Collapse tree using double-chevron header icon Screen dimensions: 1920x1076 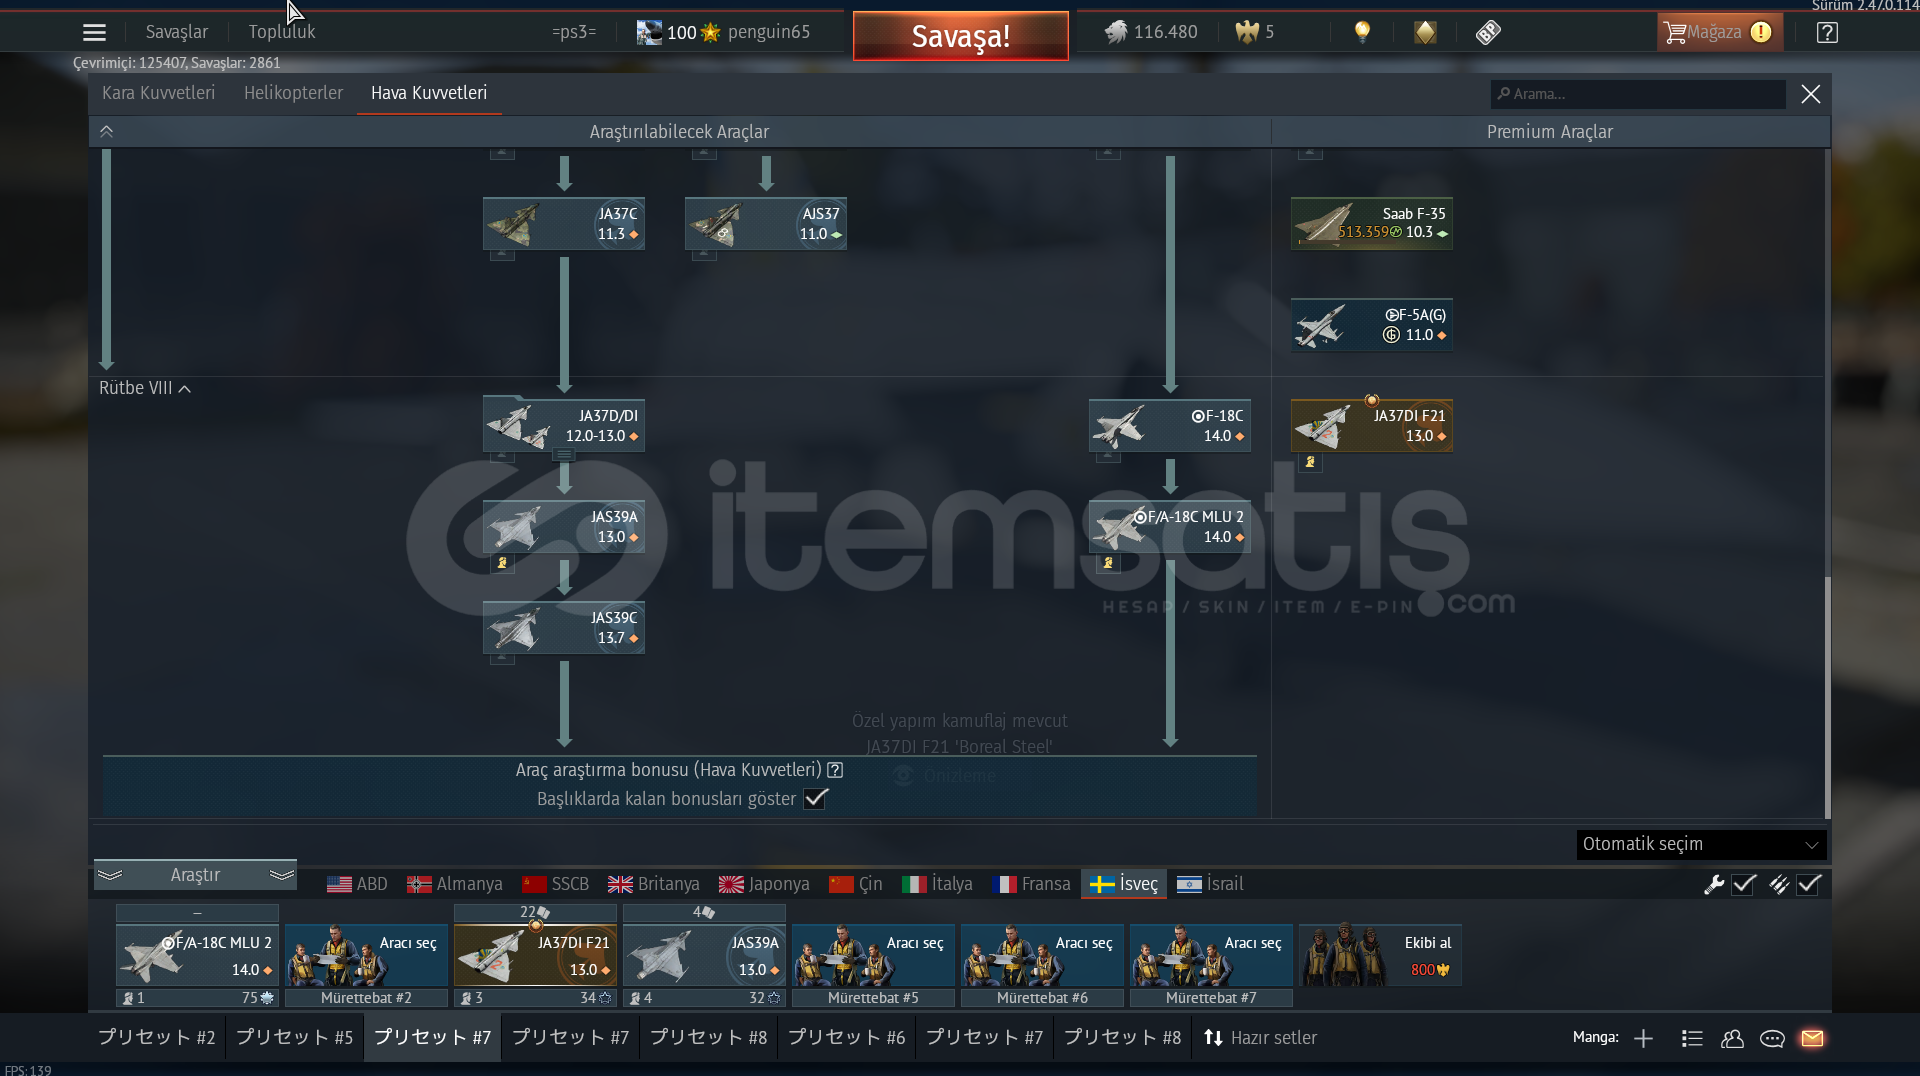coord(106,131)
